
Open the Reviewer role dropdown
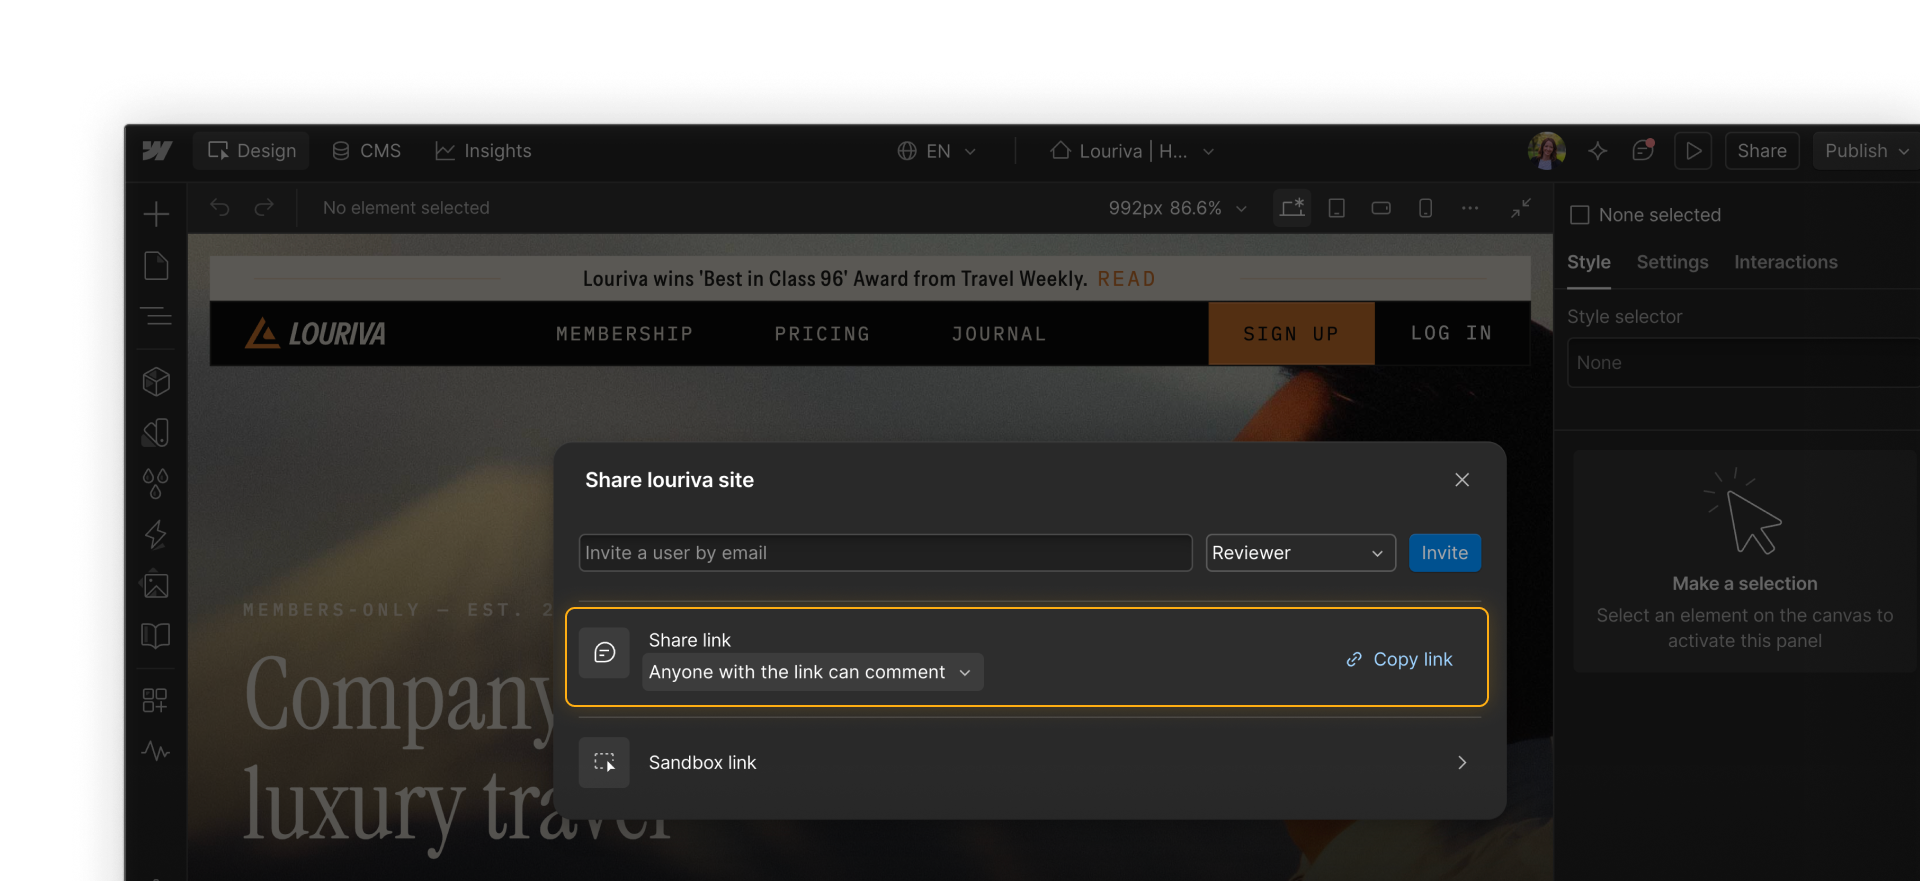tap(1300, 553)
